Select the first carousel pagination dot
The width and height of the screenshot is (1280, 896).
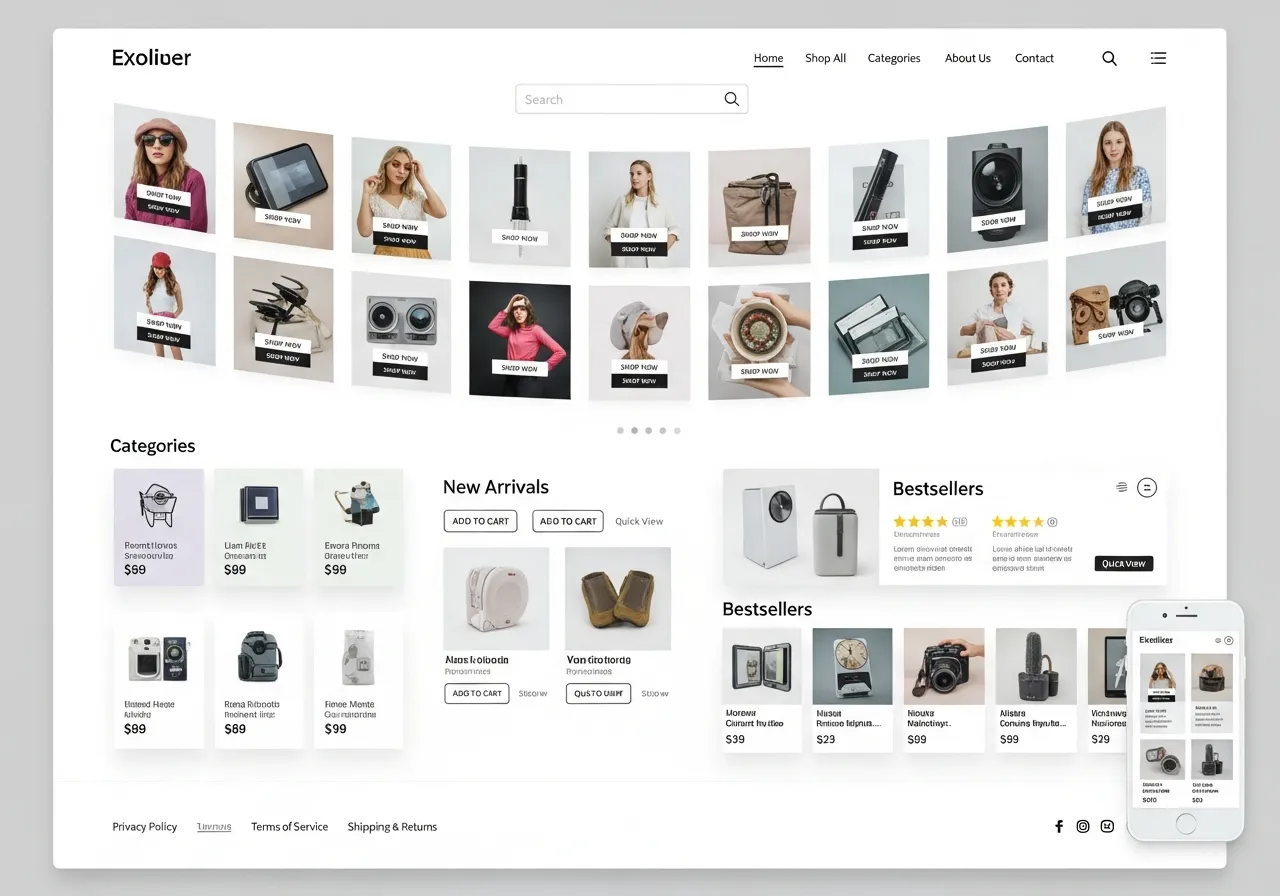click(620, 430)
